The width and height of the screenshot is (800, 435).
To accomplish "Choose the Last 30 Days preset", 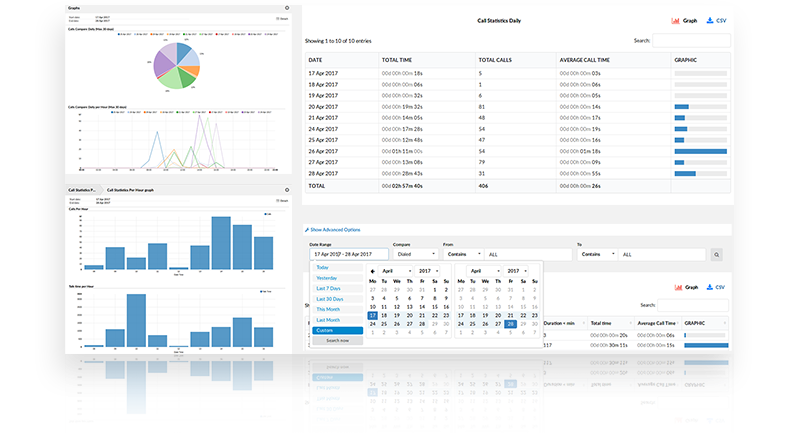I will click(x=337, y=299).
